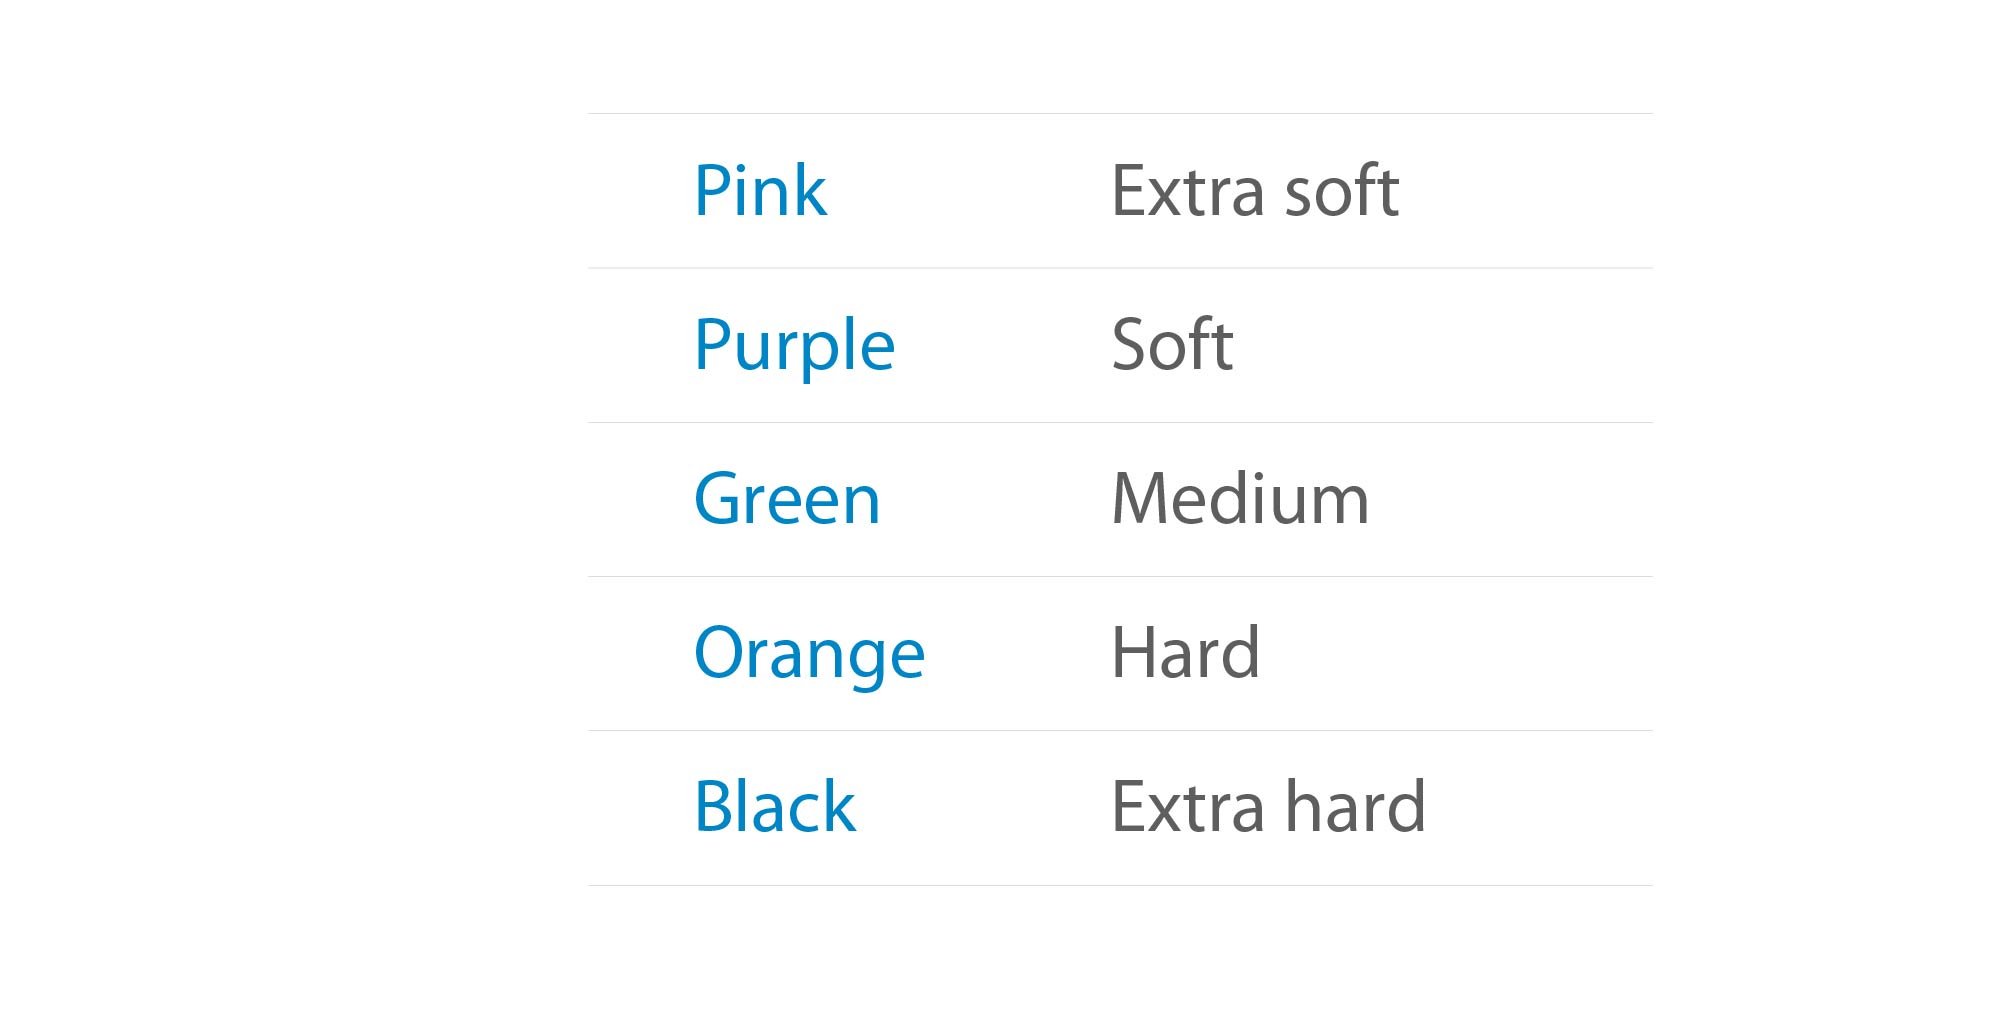Click the letter P in Purple
Screen dimensions: 2000x1011
coord(713,345)
